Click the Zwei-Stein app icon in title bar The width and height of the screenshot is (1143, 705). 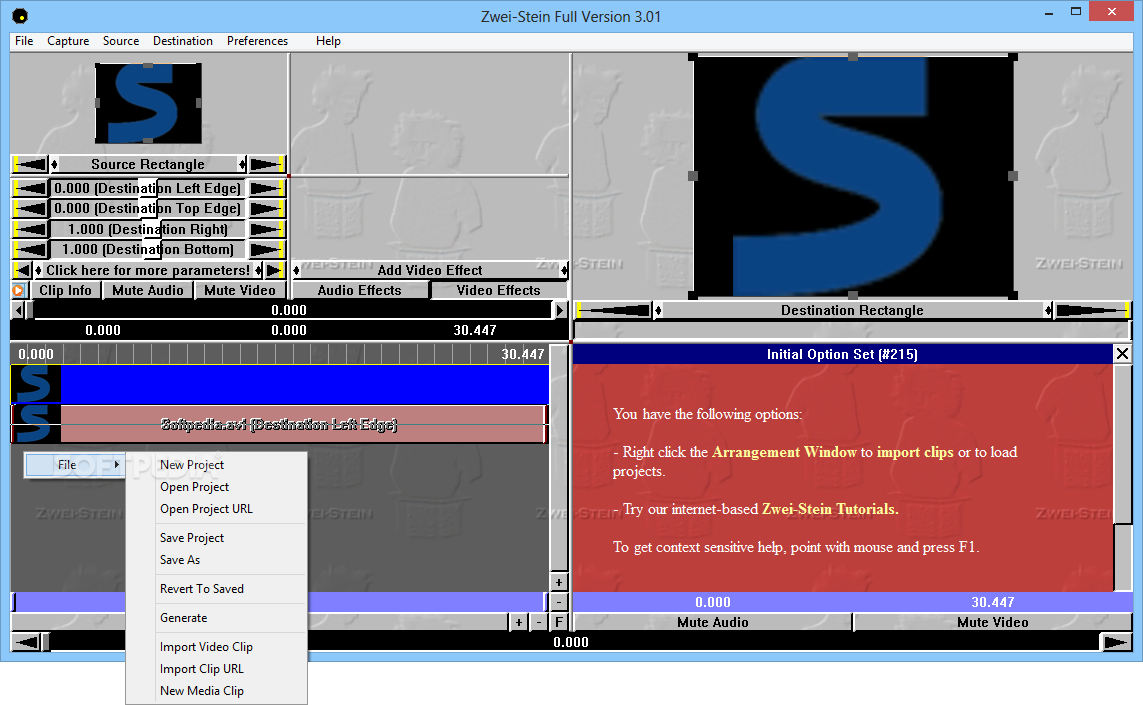tap(20, 16)
